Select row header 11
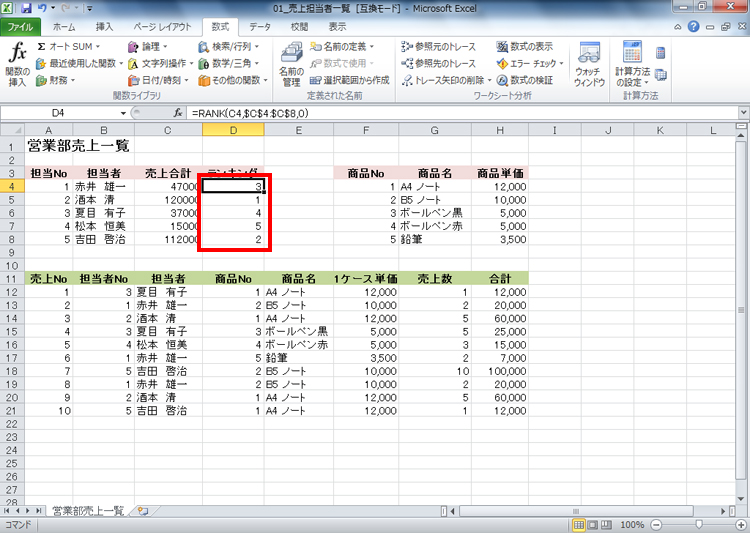Image resolution: width=750 pixels, height=533 pixels. [12, 279]
